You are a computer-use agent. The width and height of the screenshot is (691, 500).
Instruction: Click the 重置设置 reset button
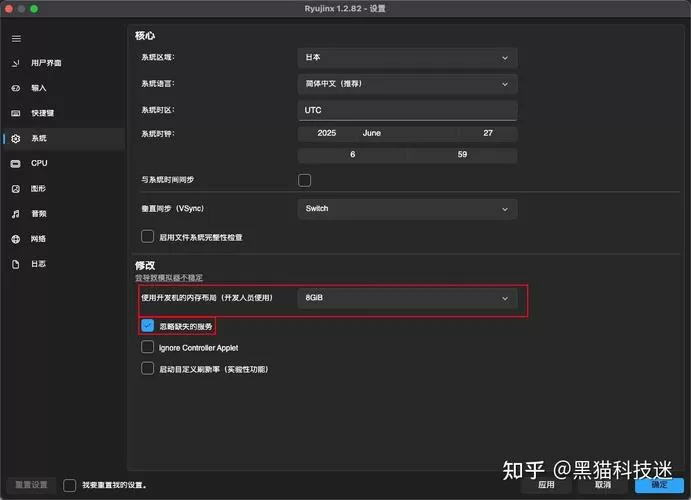31,485
